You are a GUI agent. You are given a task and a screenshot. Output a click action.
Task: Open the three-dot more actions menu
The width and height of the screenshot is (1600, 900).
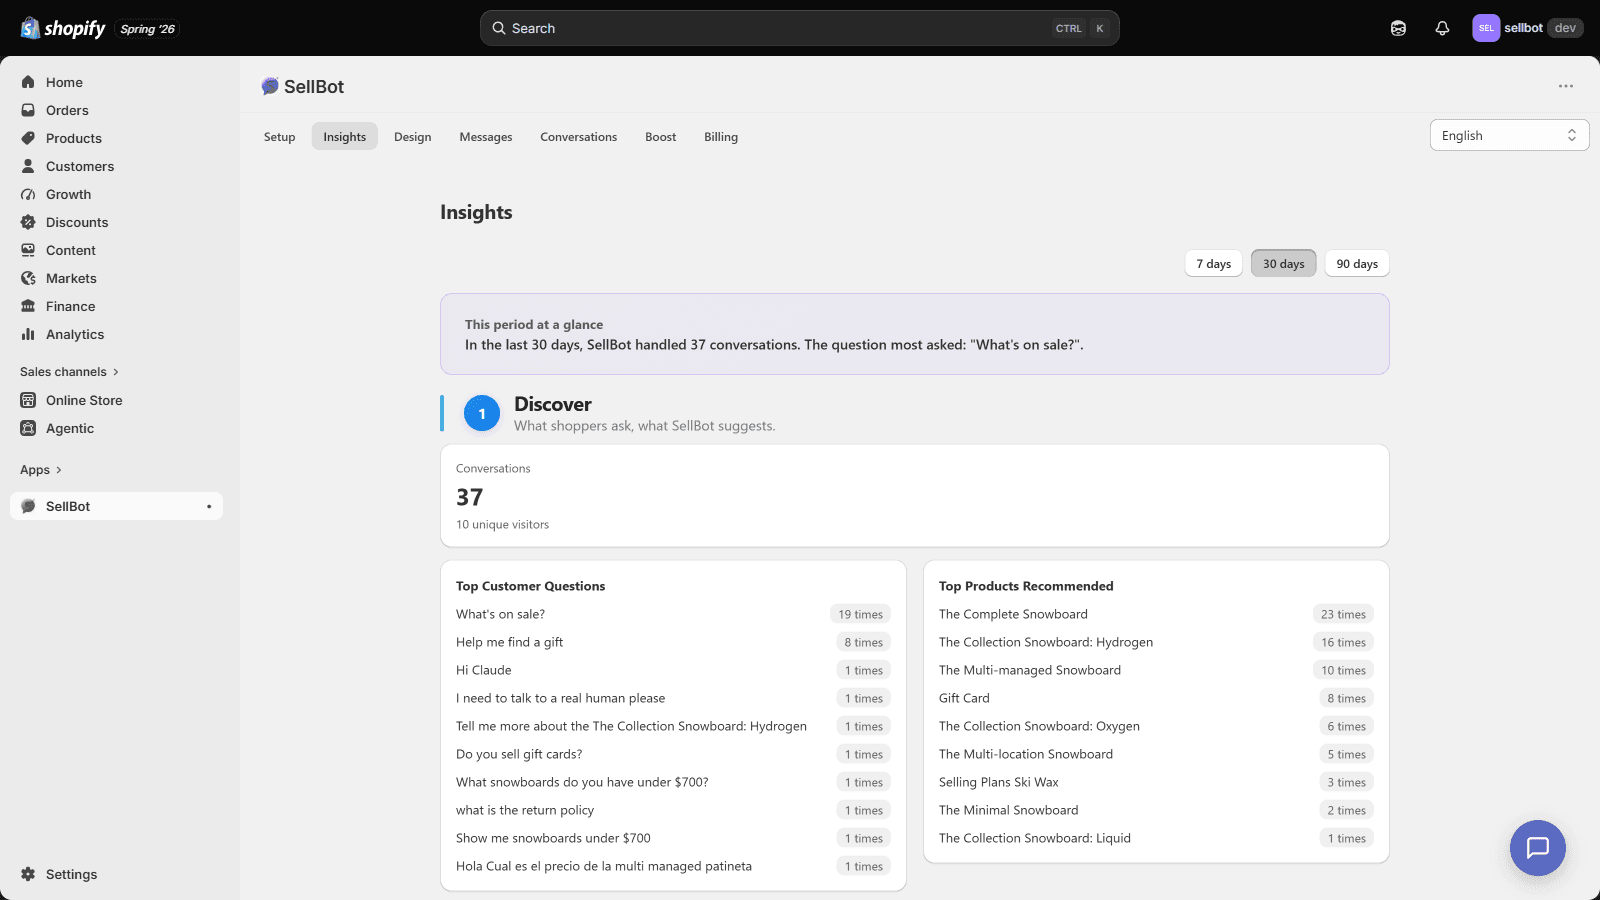1566,86
